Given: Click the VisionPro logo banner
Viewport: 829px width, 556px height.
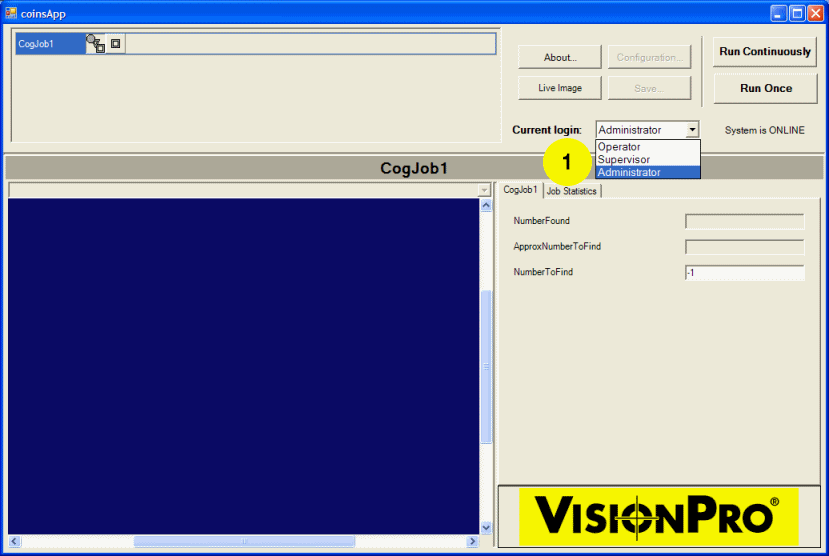Looking at the screenshot, I should pos(658,516).
